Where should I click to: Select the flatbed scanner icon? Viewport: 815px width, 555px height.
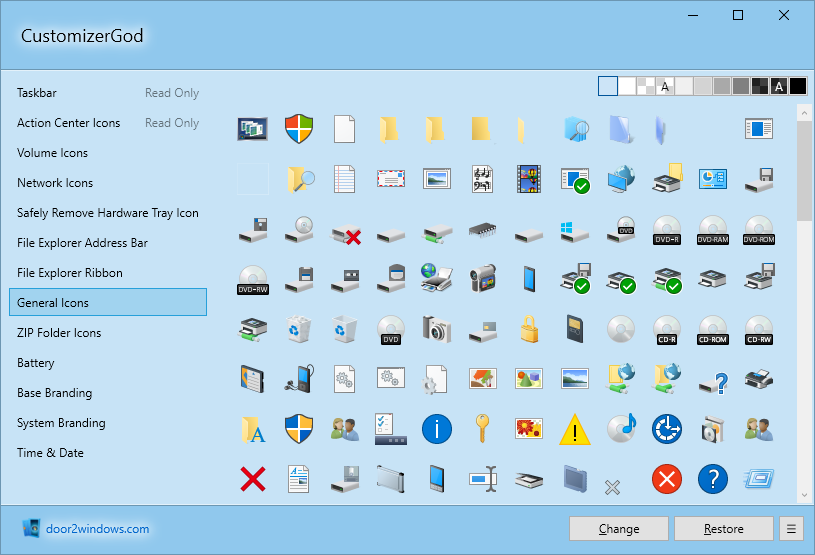pyautogui.click(x=529, y=481)
